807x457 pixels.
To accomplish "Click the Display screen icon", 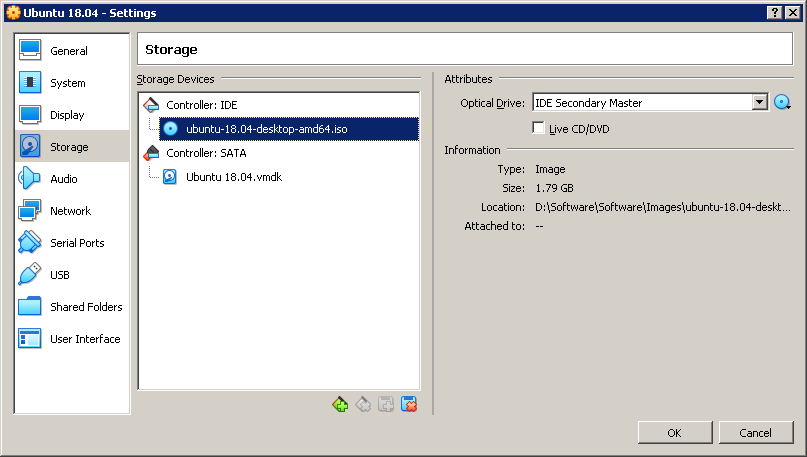I will coord(30,114).
